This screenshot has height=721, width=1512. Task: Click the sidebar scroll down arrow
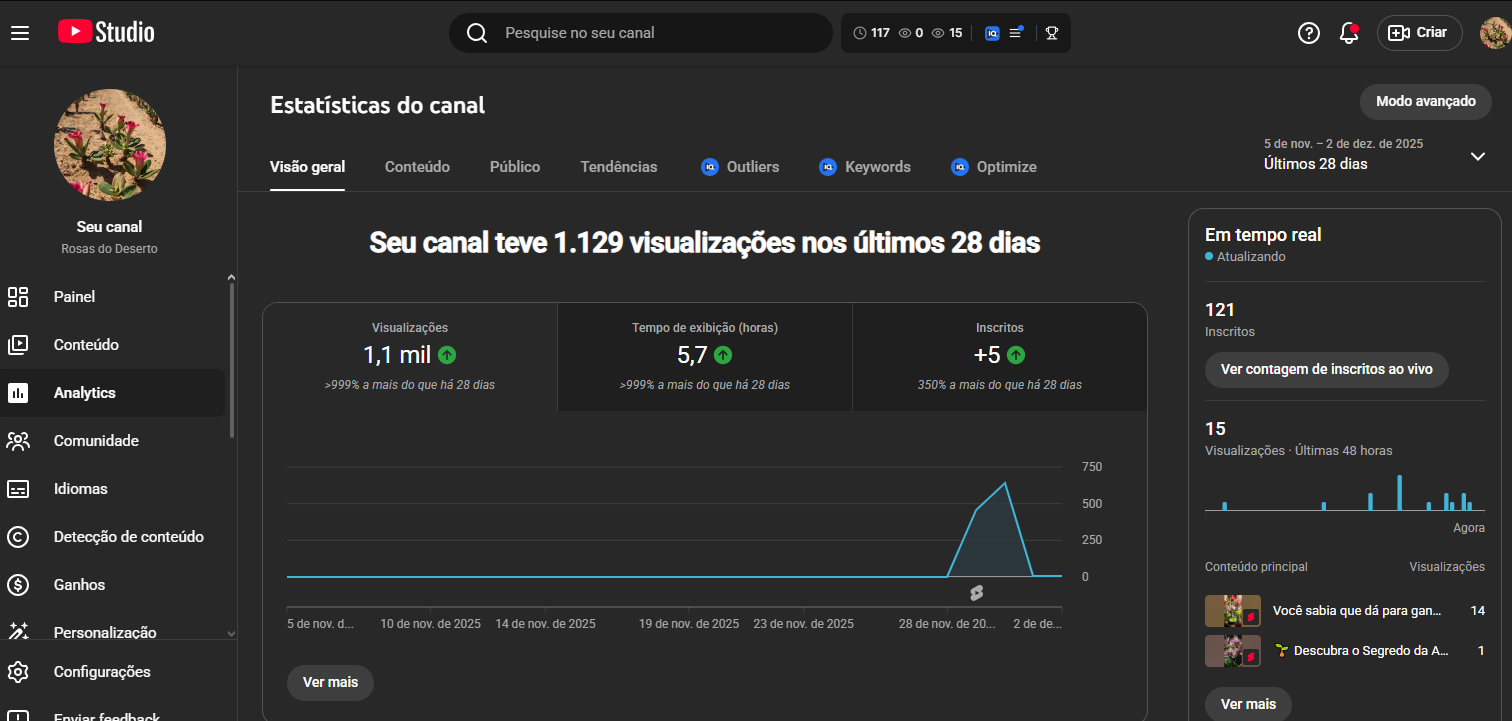[232, 633]
